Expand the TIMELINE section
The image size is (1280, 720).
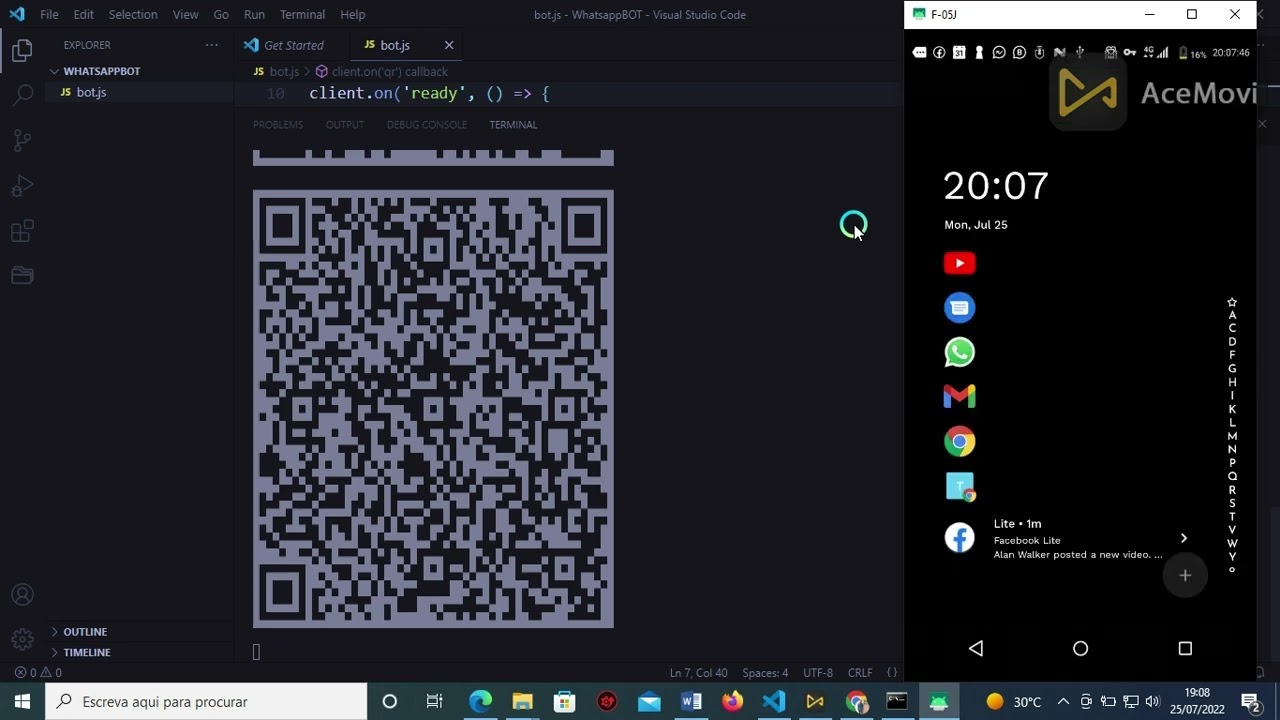point(87,652)
